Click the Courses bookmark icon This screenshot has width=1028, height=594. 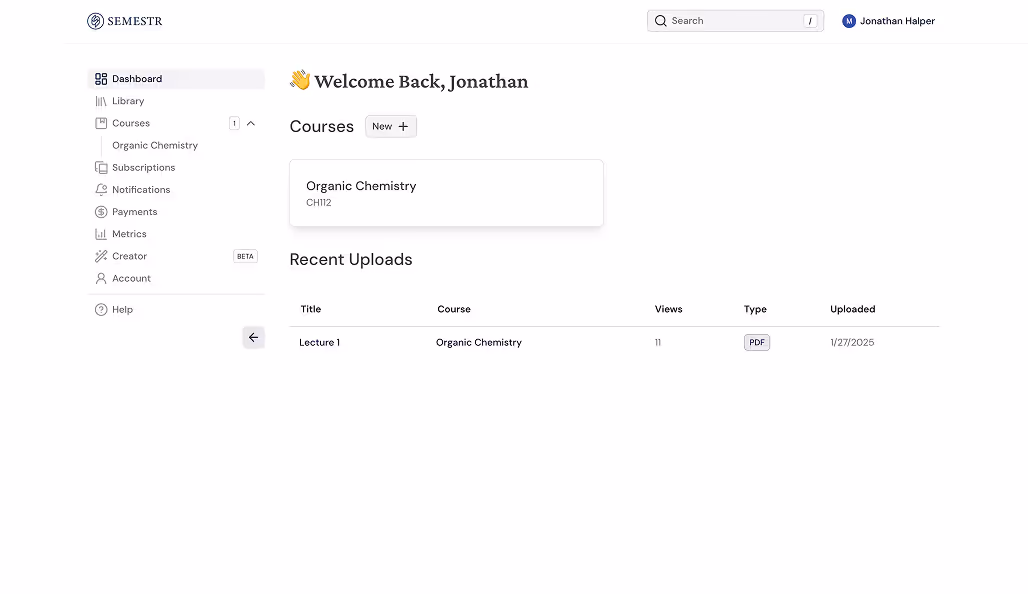point(101,123)
